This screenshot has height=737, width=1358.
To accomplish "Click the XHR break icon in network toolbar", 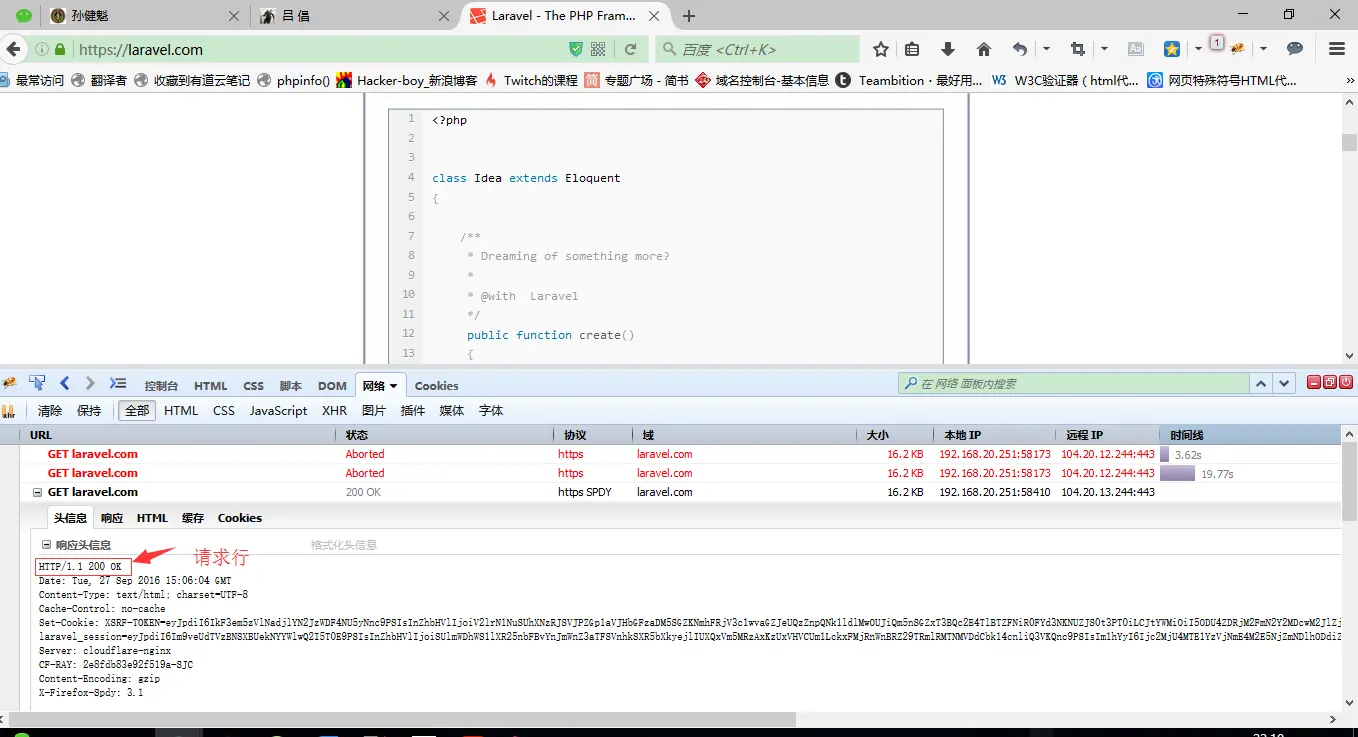I will 9,411.
